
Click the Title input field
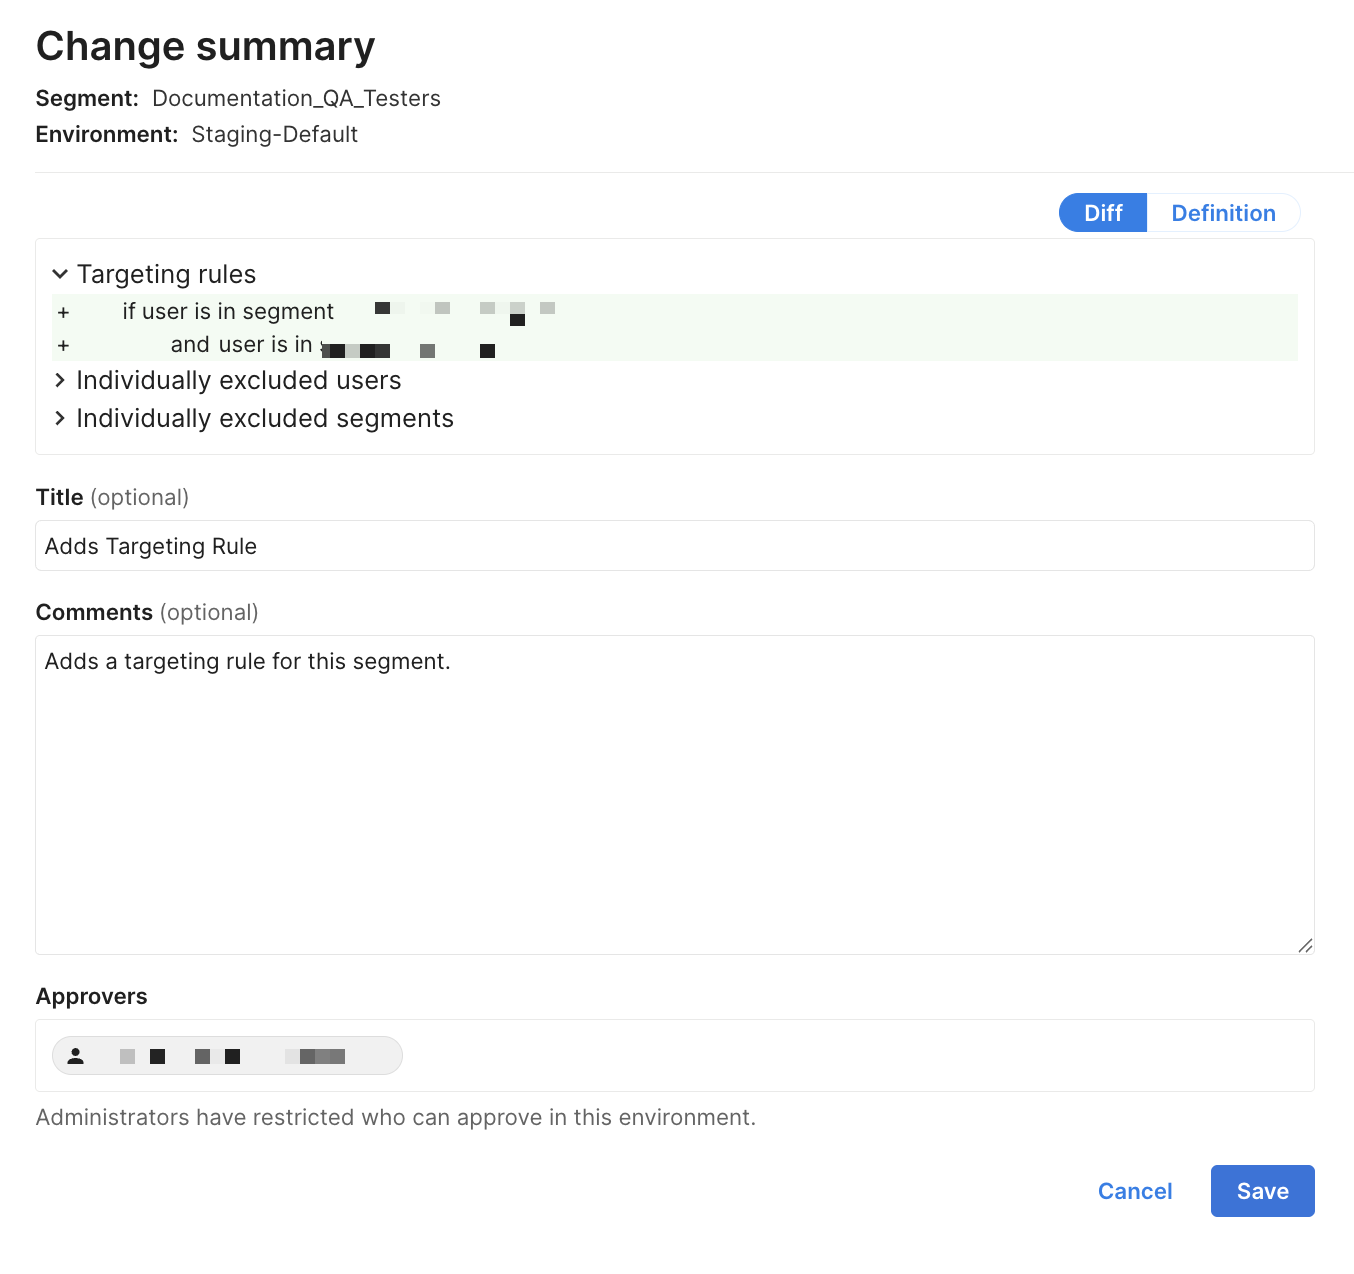(674, 546)
